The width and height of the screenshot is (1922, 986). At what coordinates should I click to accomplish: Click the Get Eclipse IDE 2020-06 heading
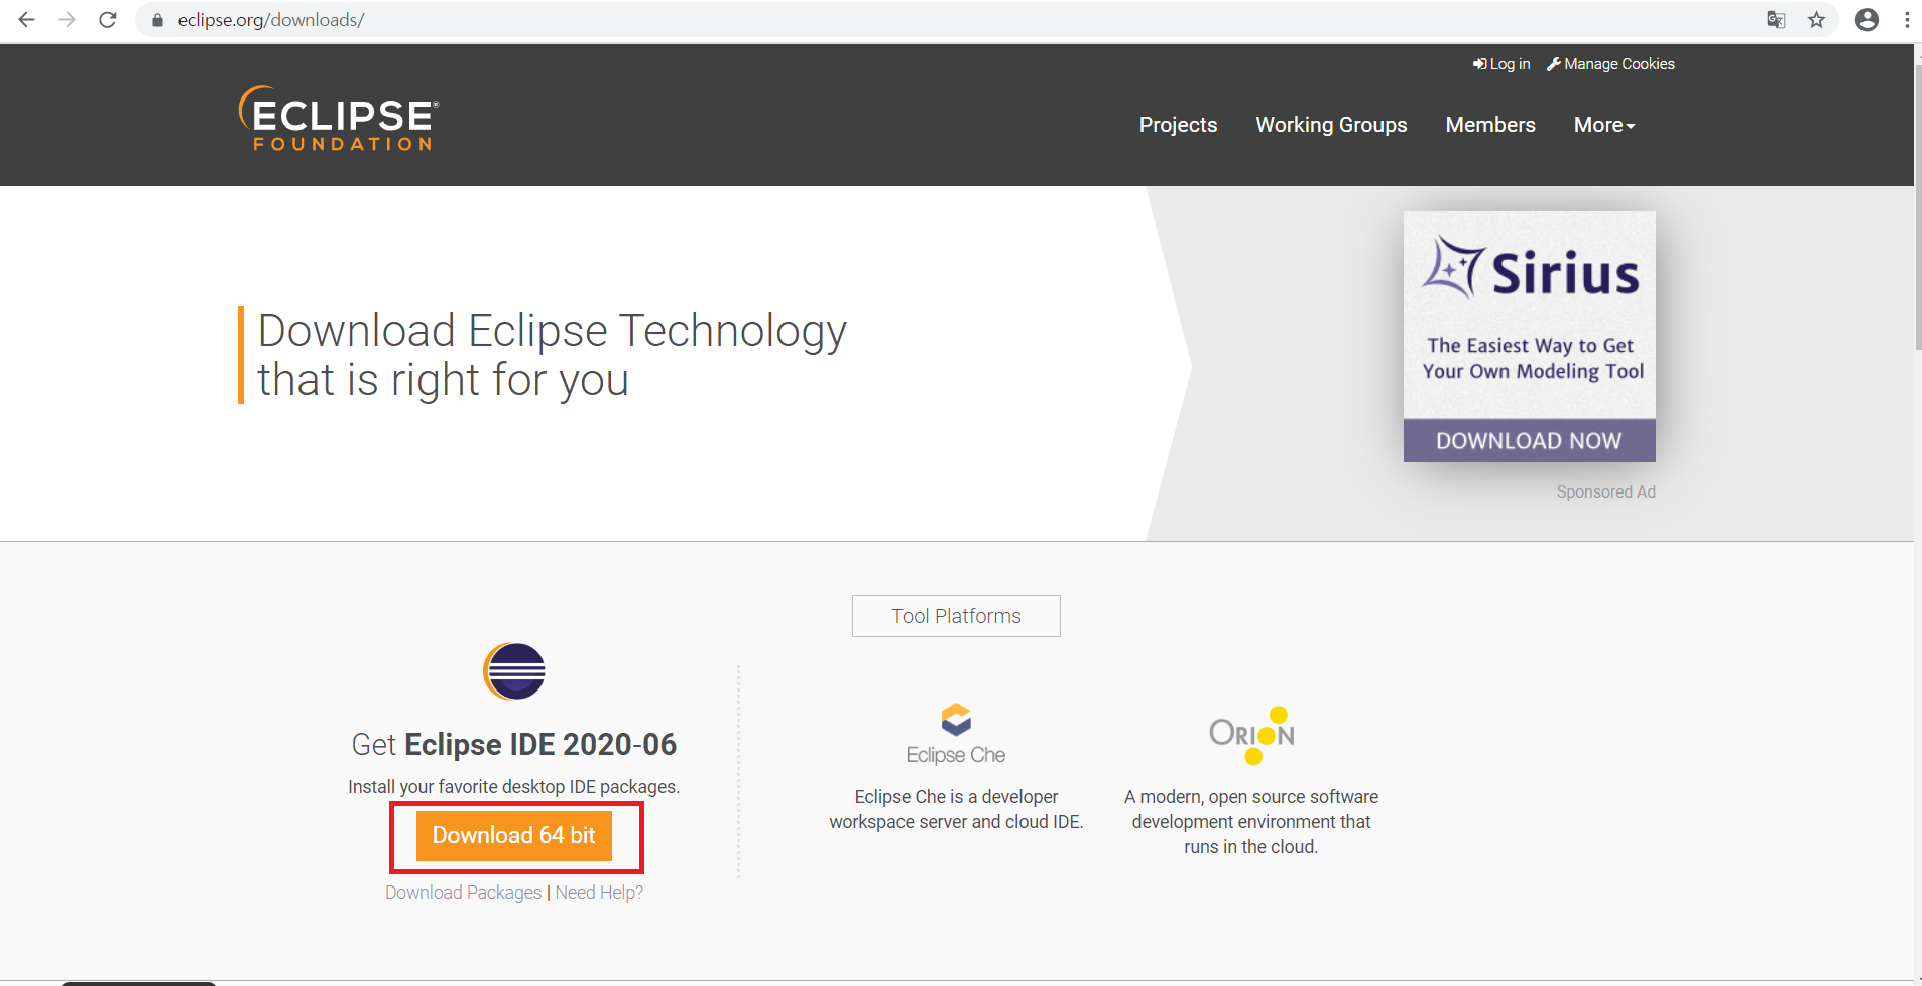tap(514, 744)
